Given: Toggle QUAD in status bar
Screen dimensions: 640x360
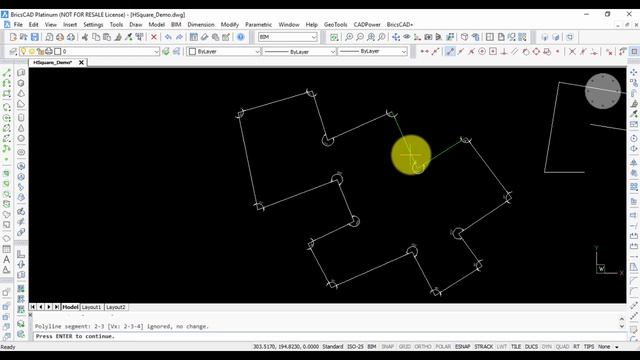Looking at the screenshot, I should 562,347.
